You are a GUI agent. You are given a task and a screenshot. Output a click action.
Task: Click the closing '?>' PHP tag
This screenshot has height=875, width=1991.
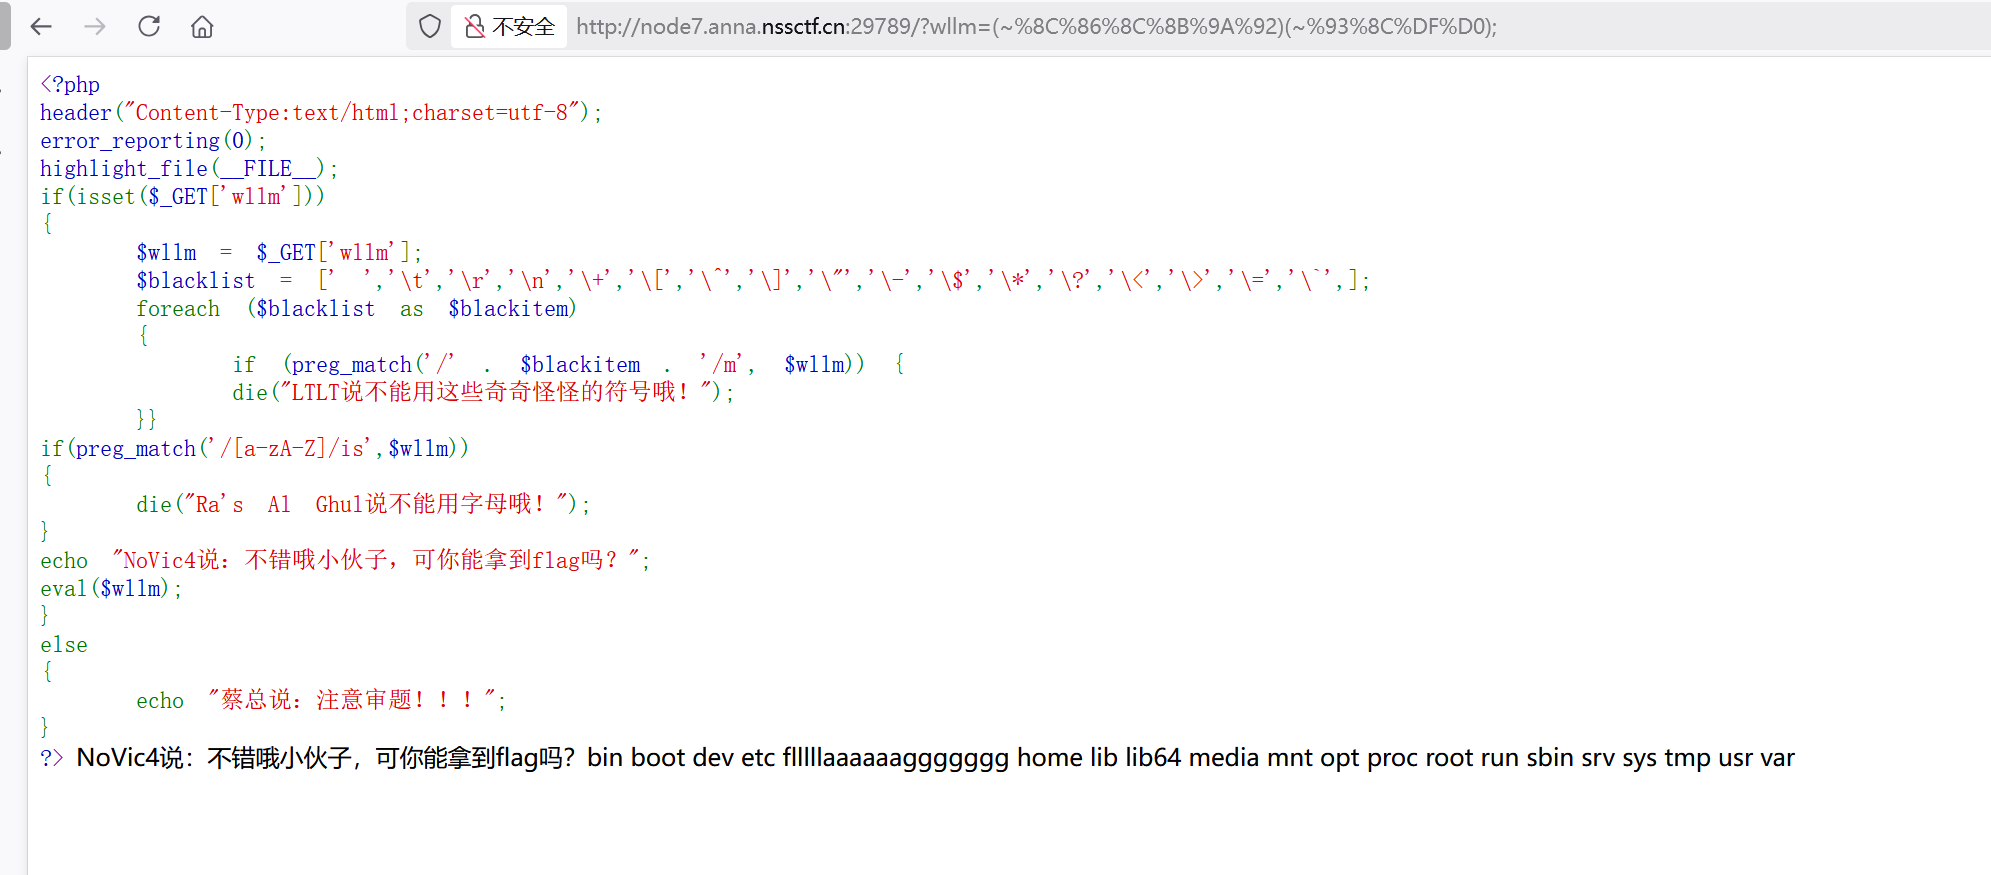tap(52, 758)
